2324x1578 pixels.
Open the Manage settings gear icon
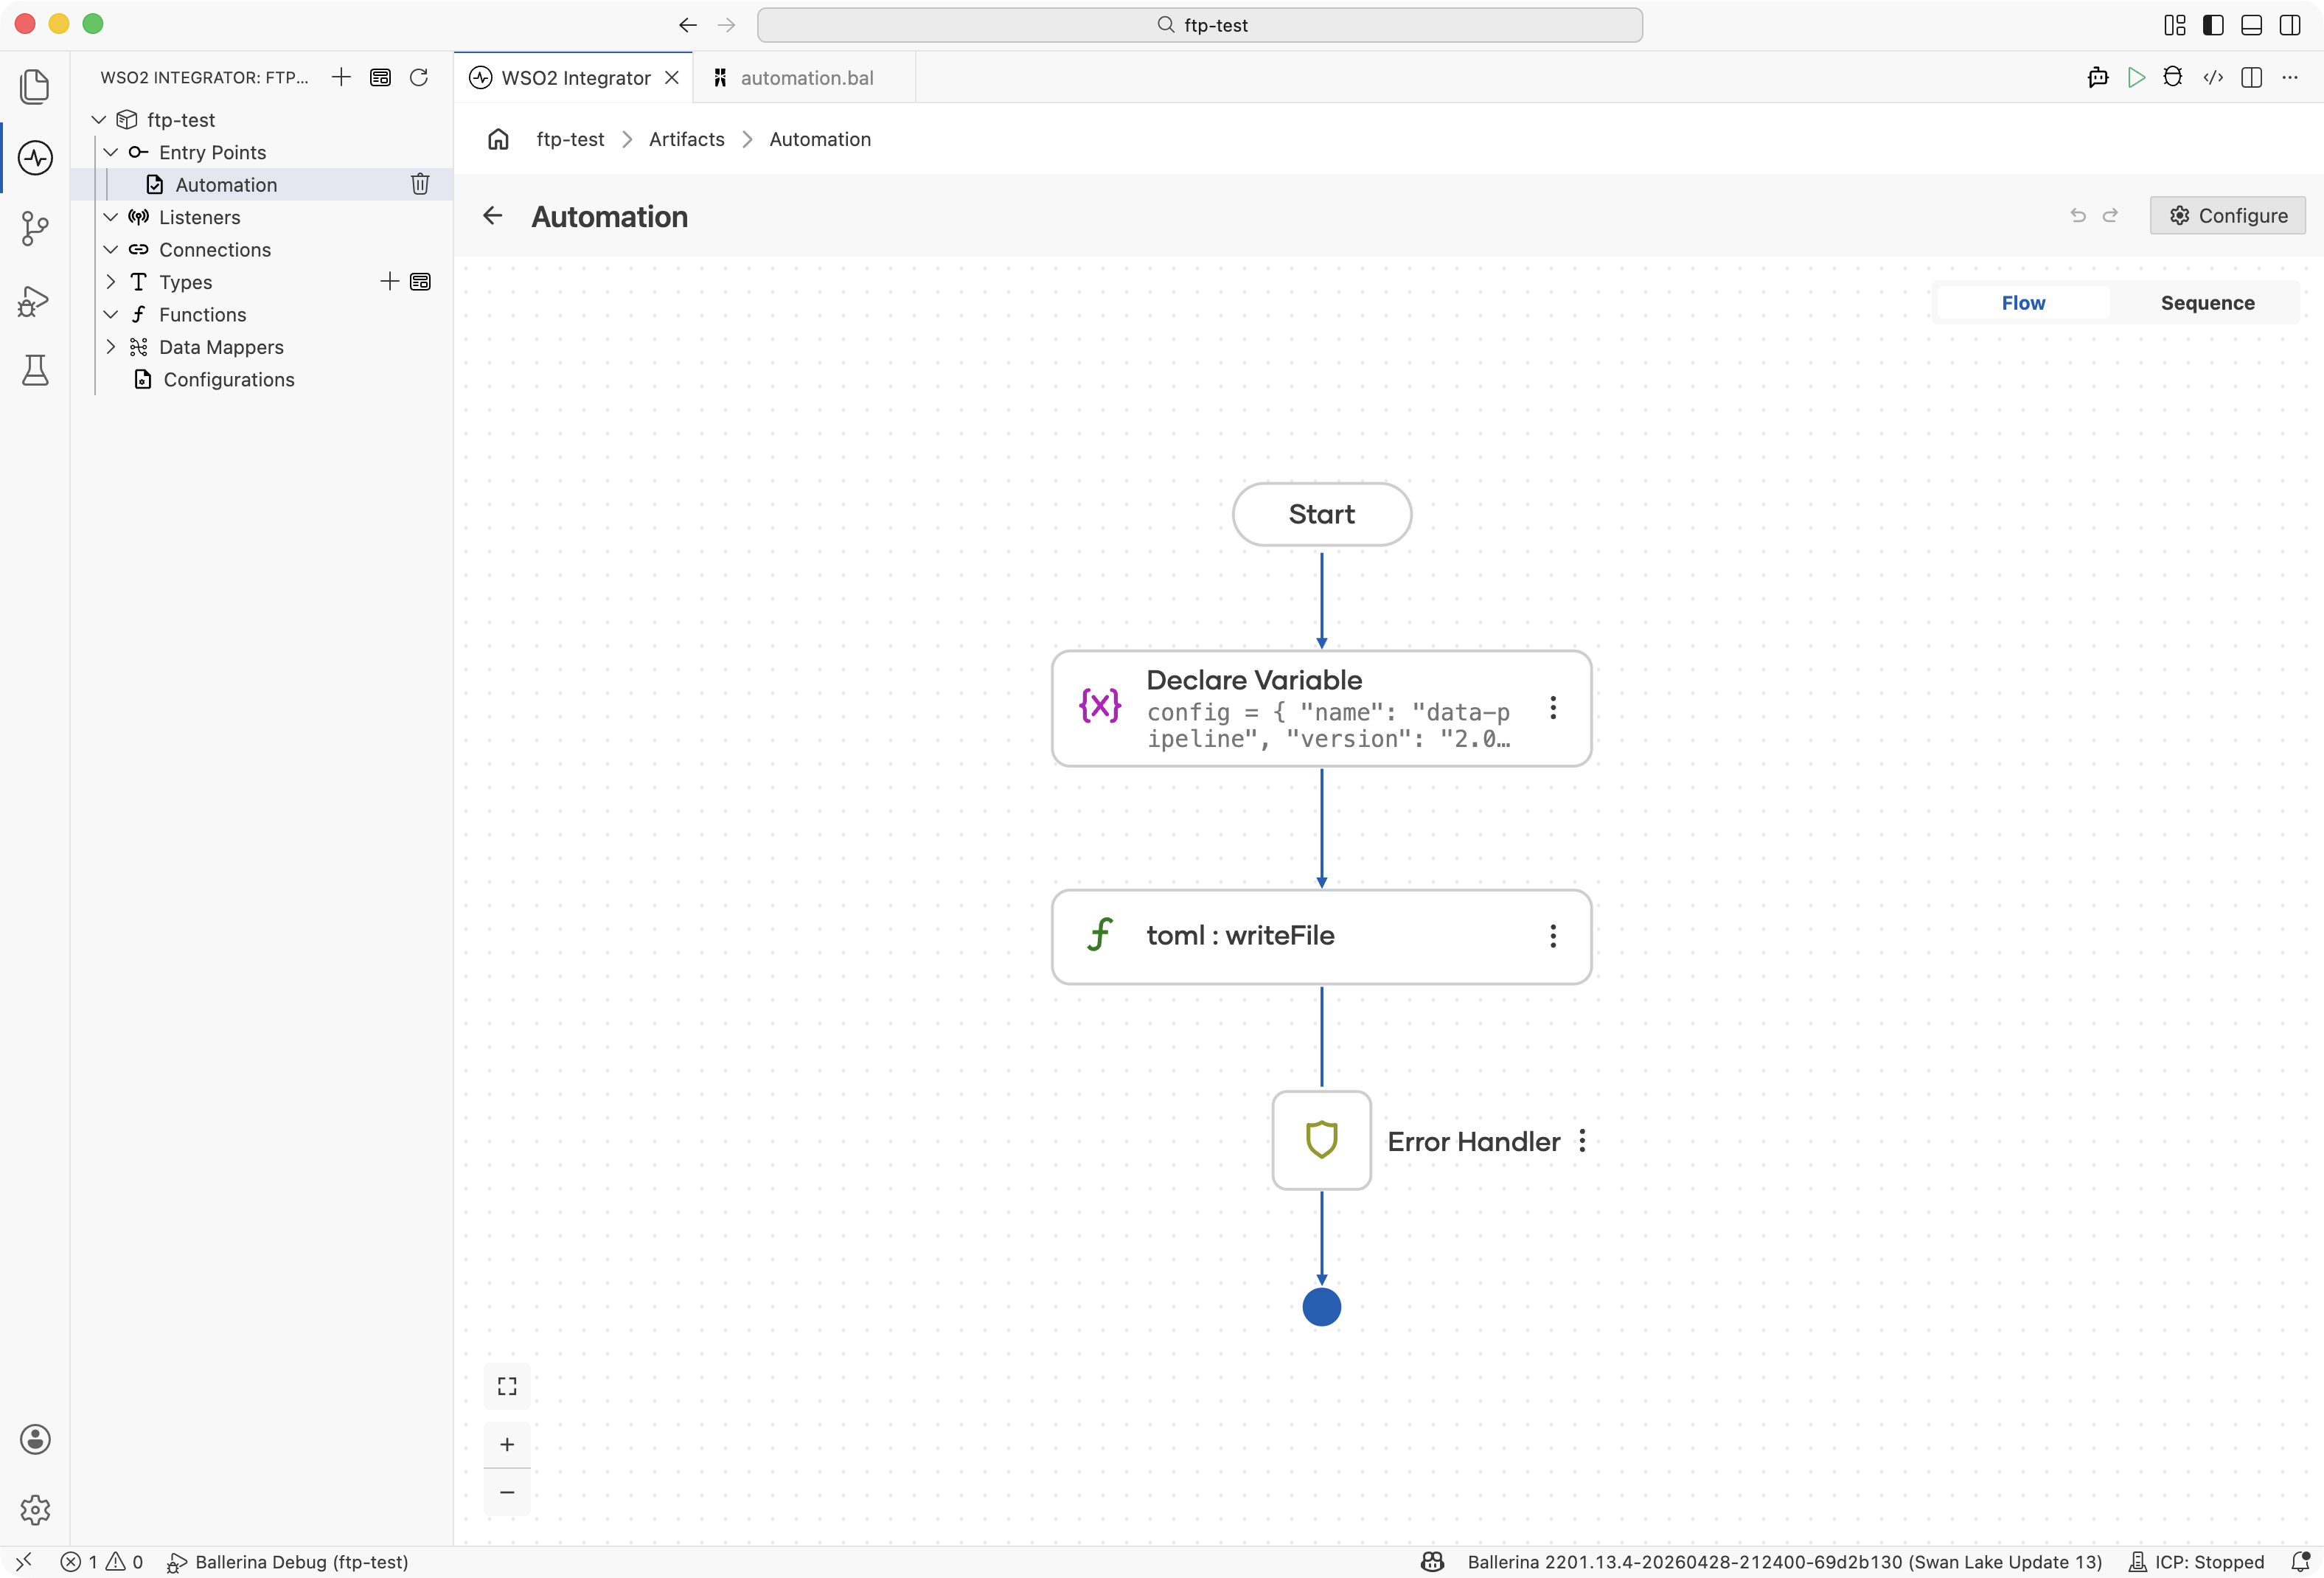(x=35, y=1509)
